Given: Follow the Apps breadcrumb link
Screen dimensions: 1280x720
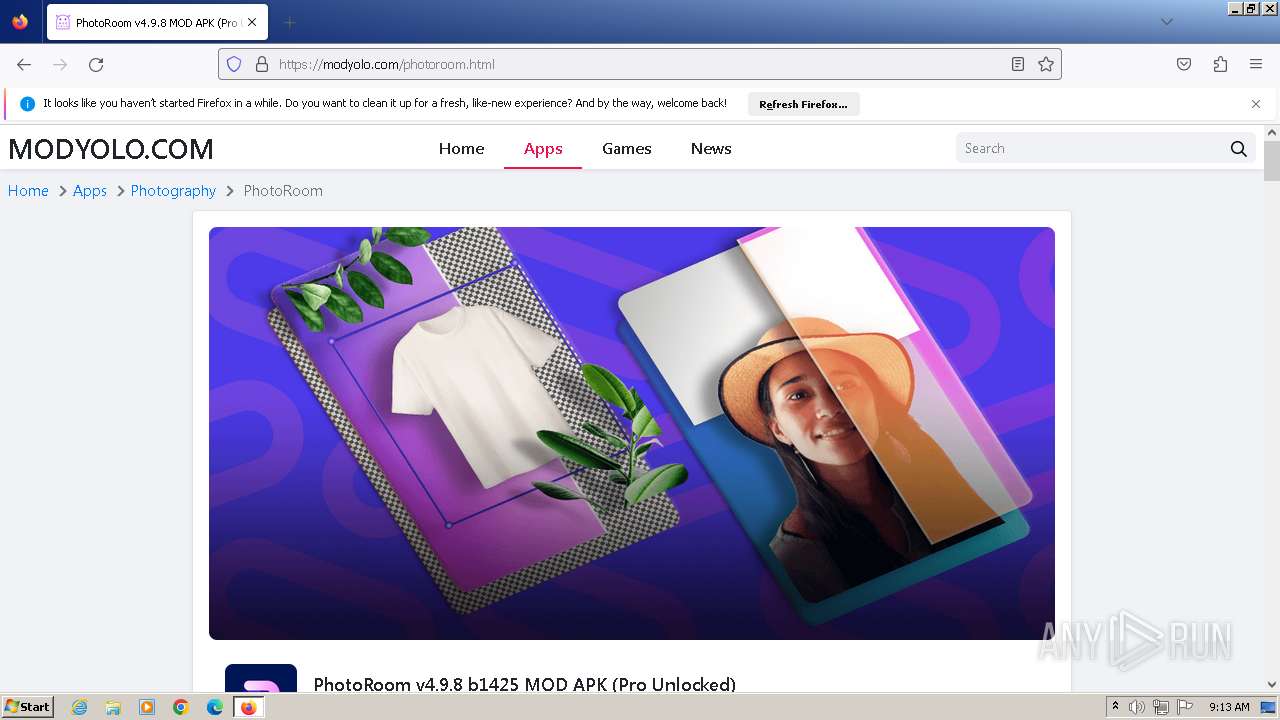Looking at the screenshot, I should (90, 190).
